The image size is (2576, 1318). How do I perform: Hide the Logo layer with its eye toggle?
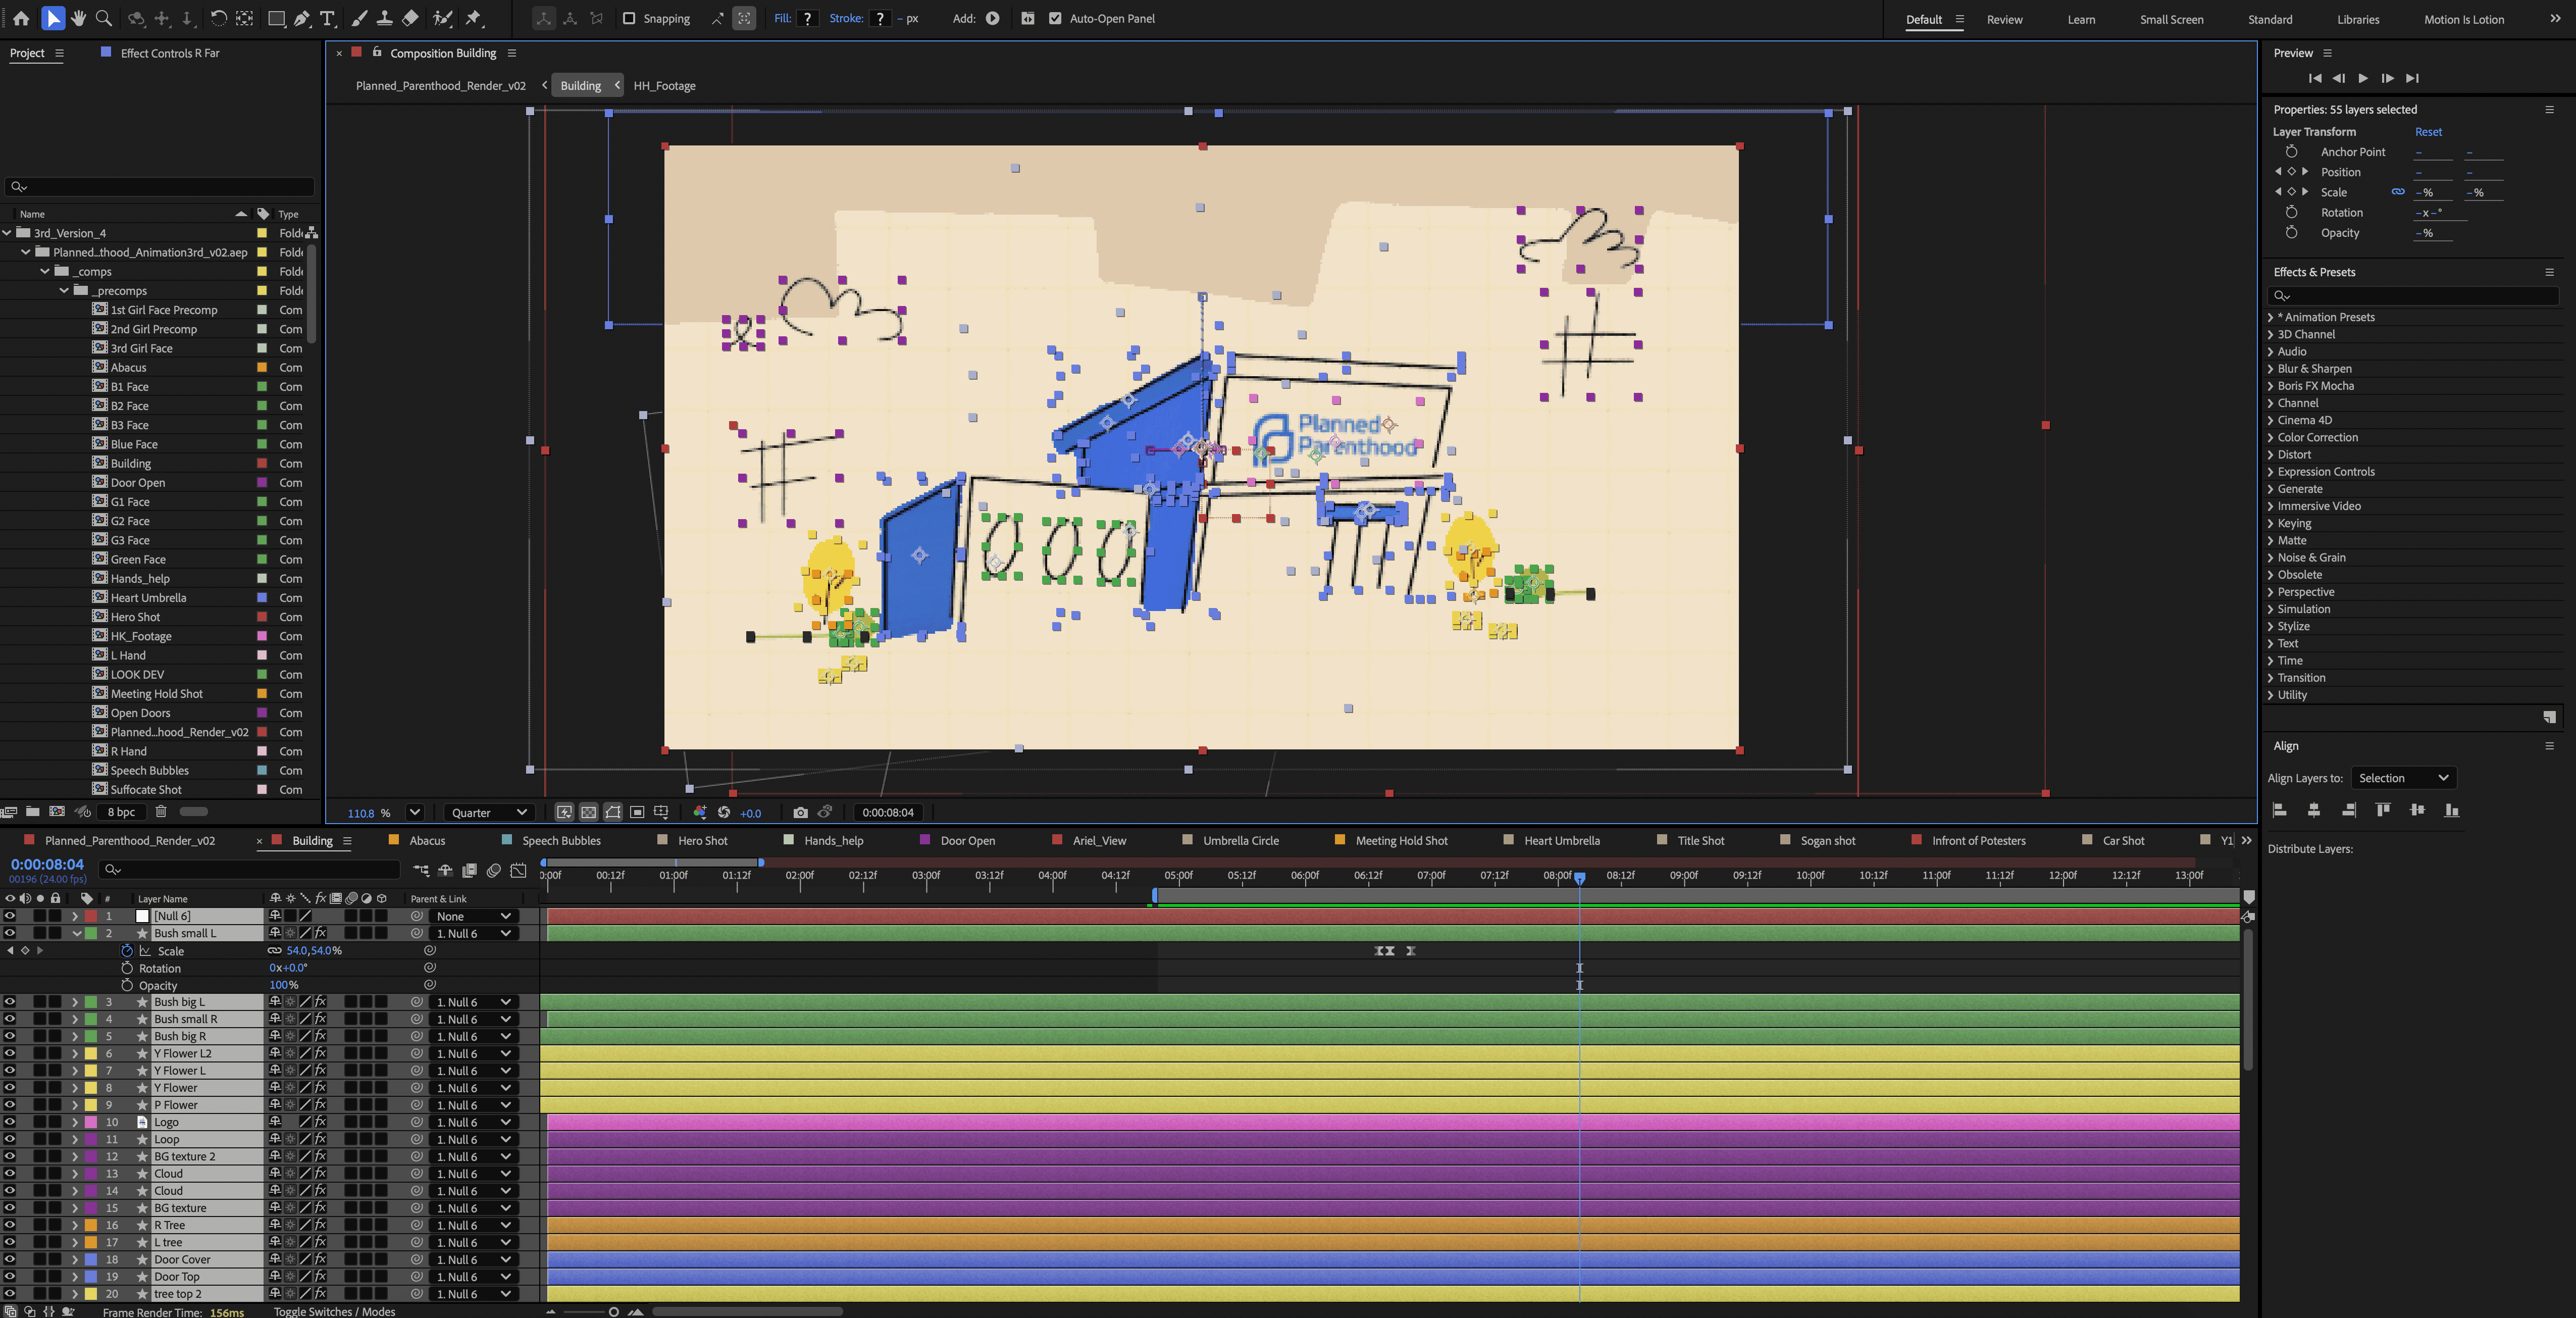click(9, 1122)
